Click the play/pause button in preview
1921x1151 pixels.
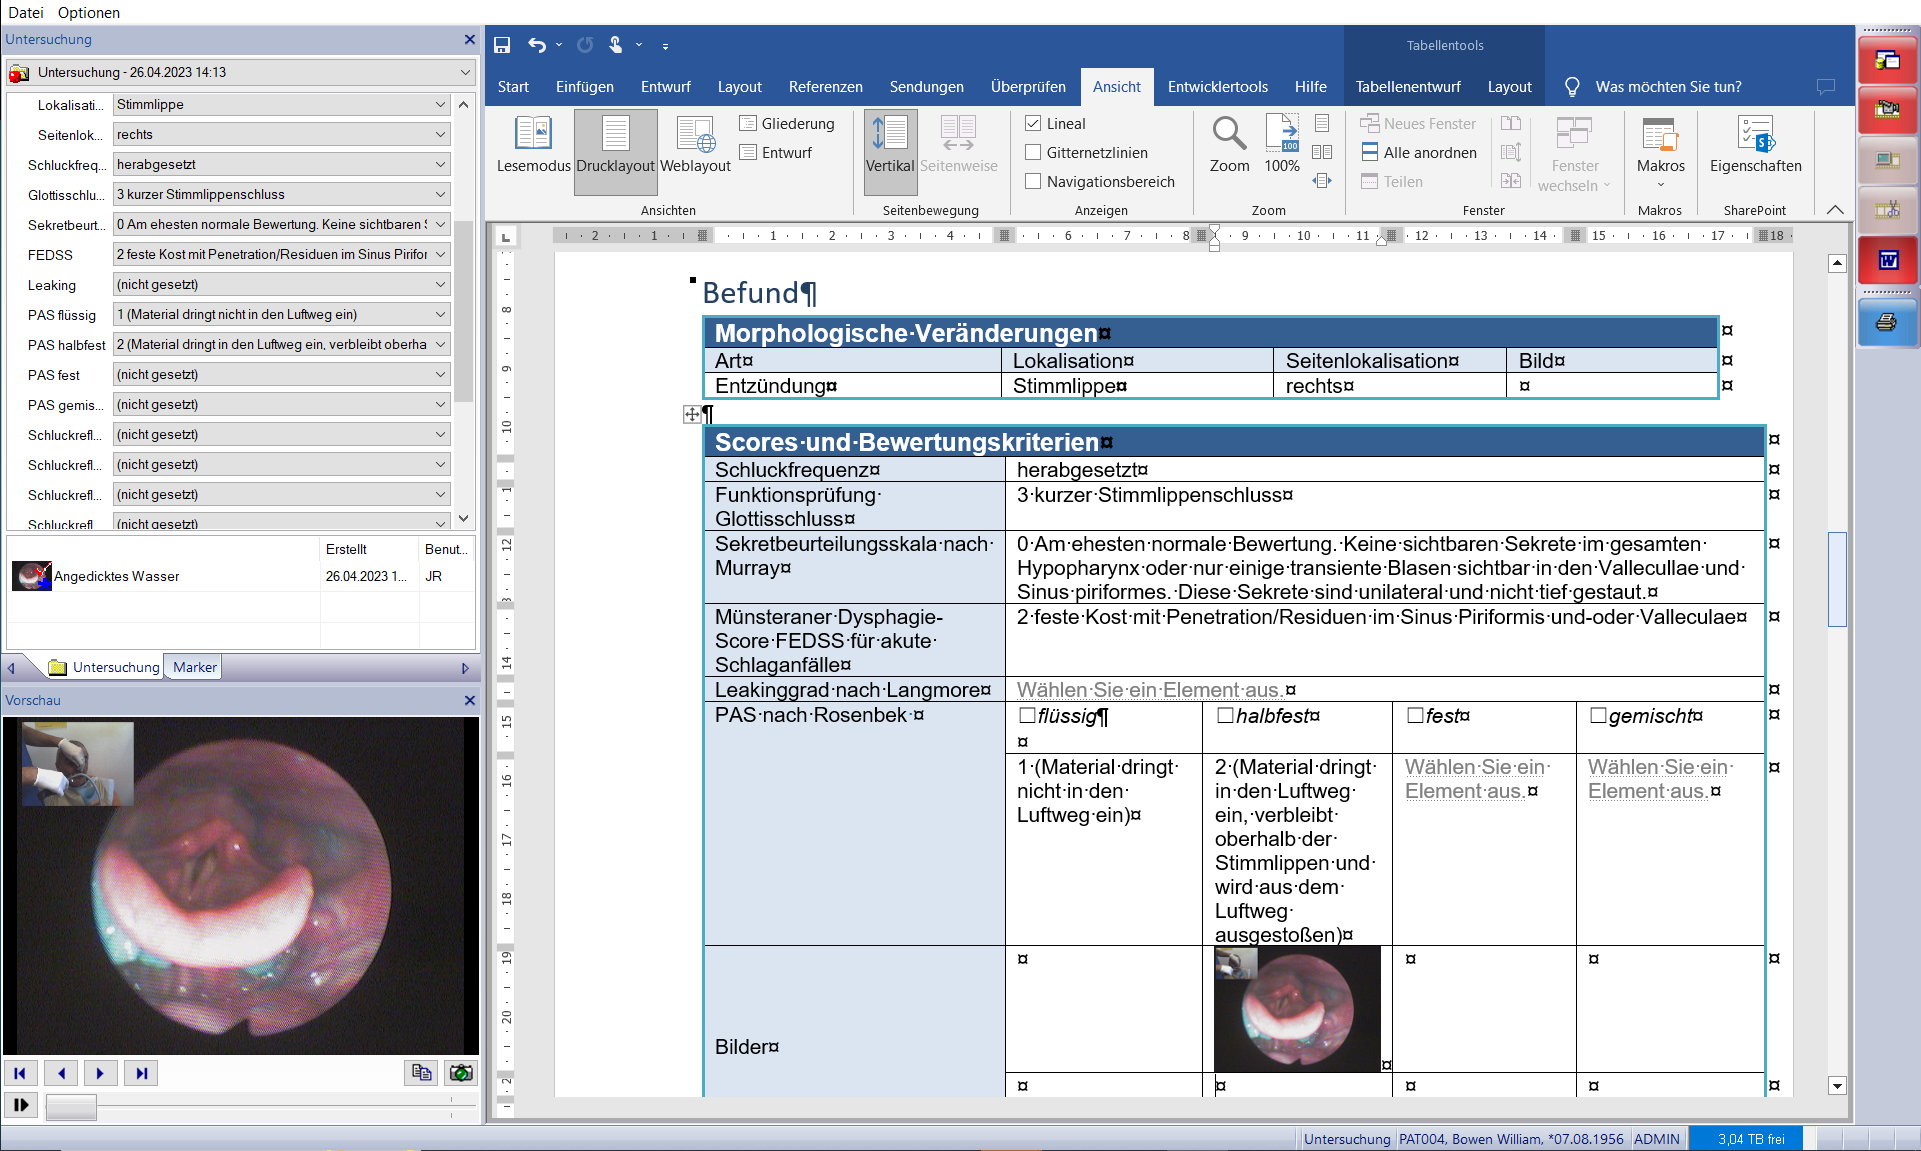pos(20,1105)
